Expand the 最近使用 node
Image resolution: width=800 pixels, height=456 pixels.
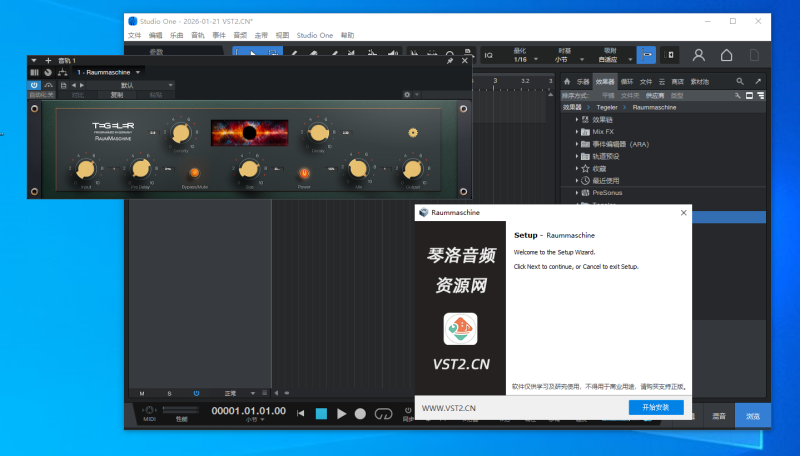point(577,181)
